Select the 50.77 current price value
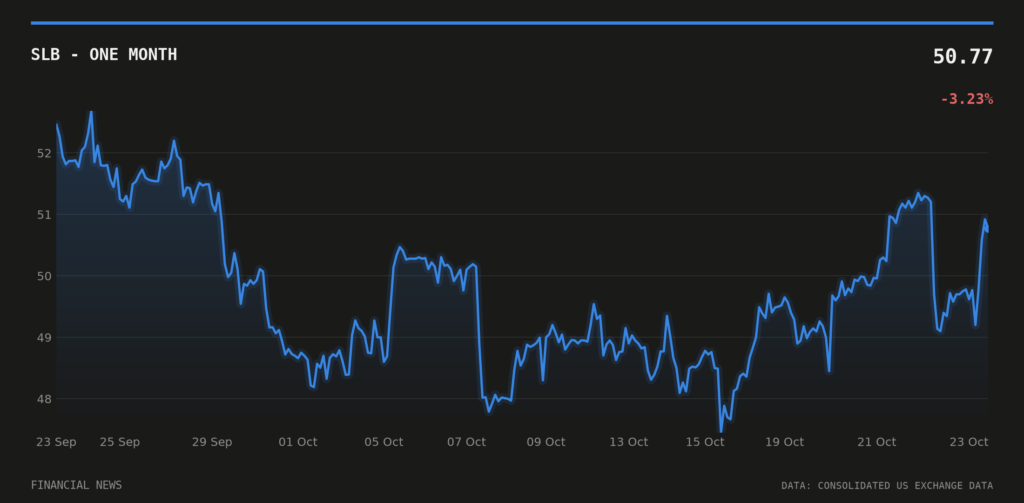The image size is (1024, 503). 963,57
